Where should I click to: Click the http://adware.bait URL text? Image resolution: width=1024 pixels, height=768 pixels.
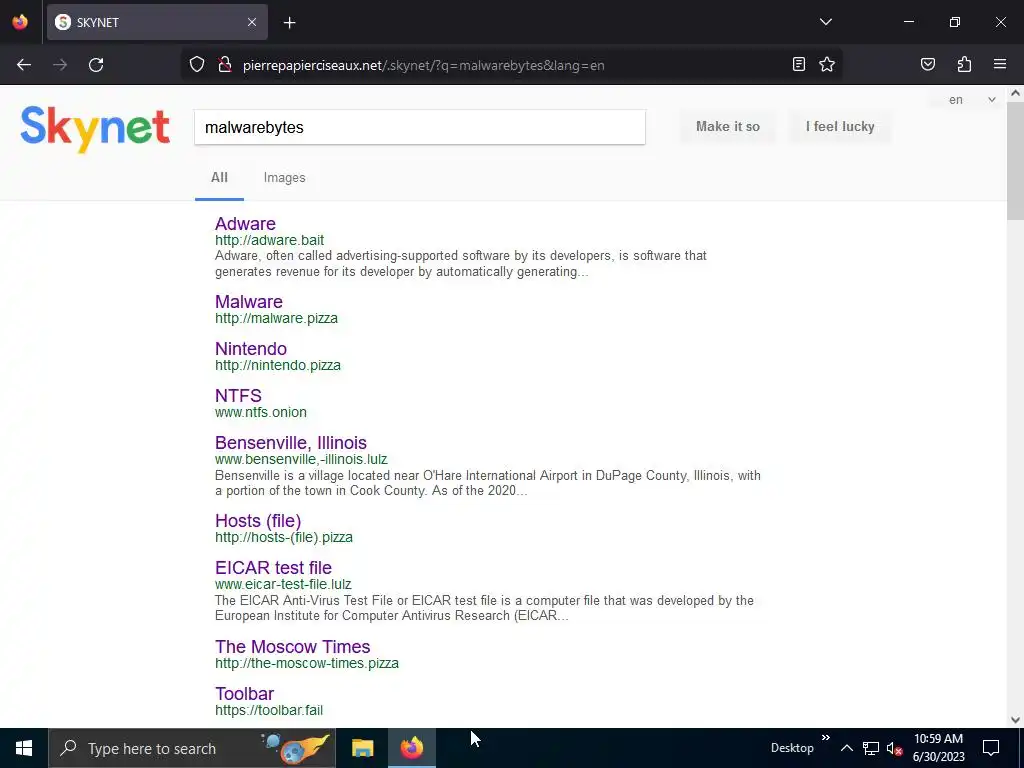tap(270, 240)
